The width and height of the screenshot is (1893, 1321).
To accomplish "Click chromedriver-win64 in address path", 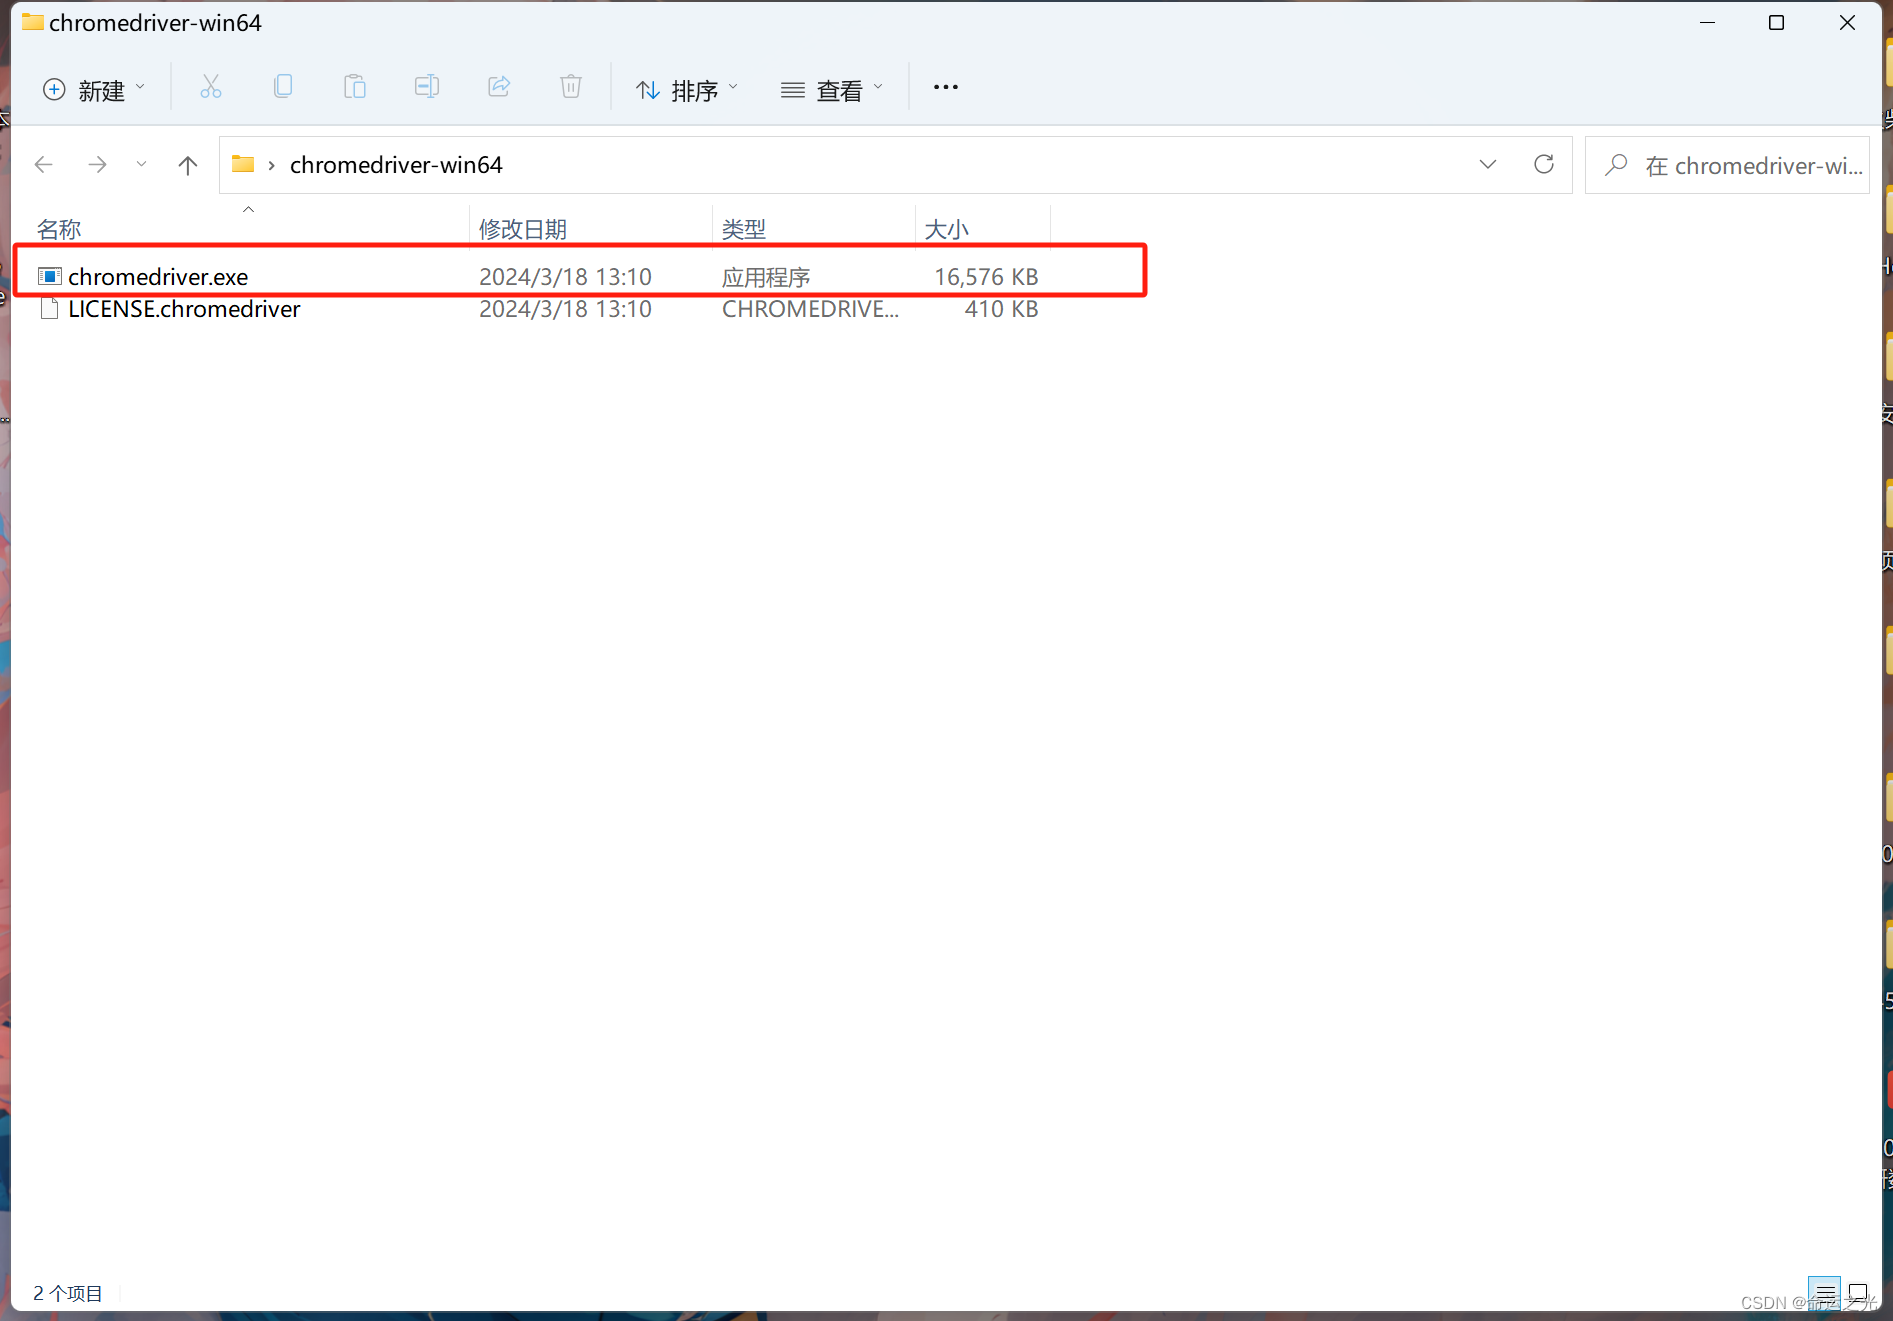I will 396,165.
